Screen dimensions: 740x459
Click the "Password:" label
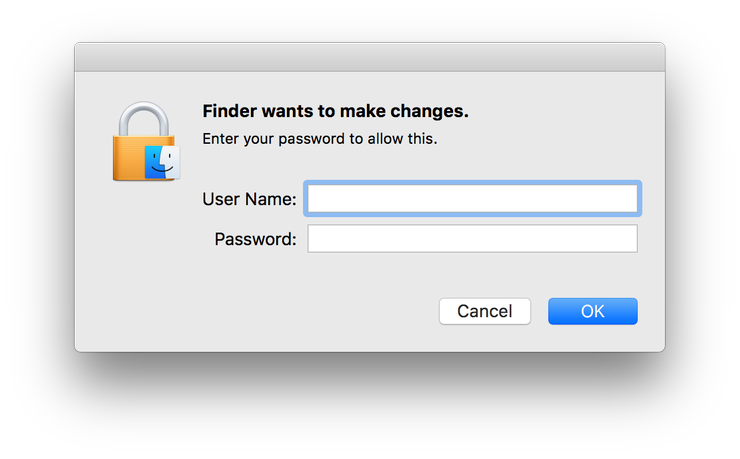[255, 239]
